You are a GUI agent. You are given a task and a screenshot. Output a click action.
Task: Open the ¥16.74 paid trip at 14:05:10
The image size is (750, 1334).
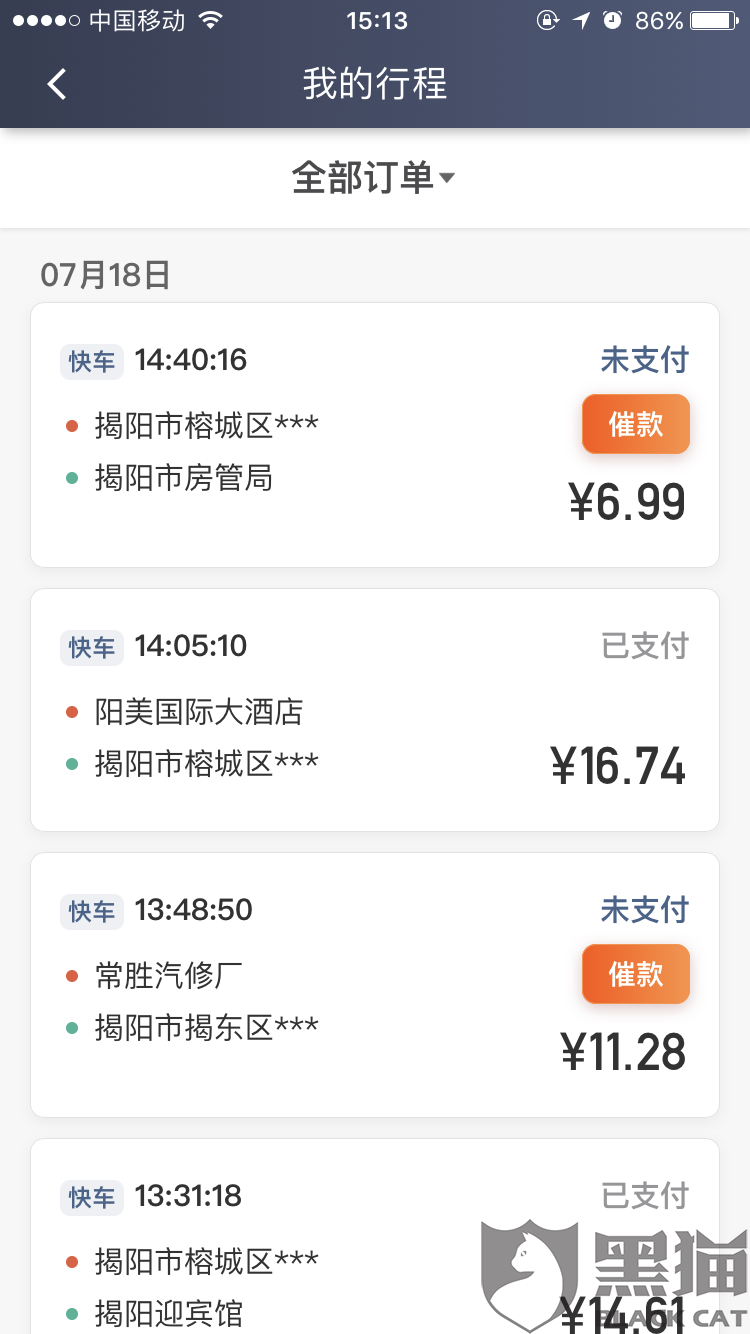pyautogui.click(x=374, y=709)
